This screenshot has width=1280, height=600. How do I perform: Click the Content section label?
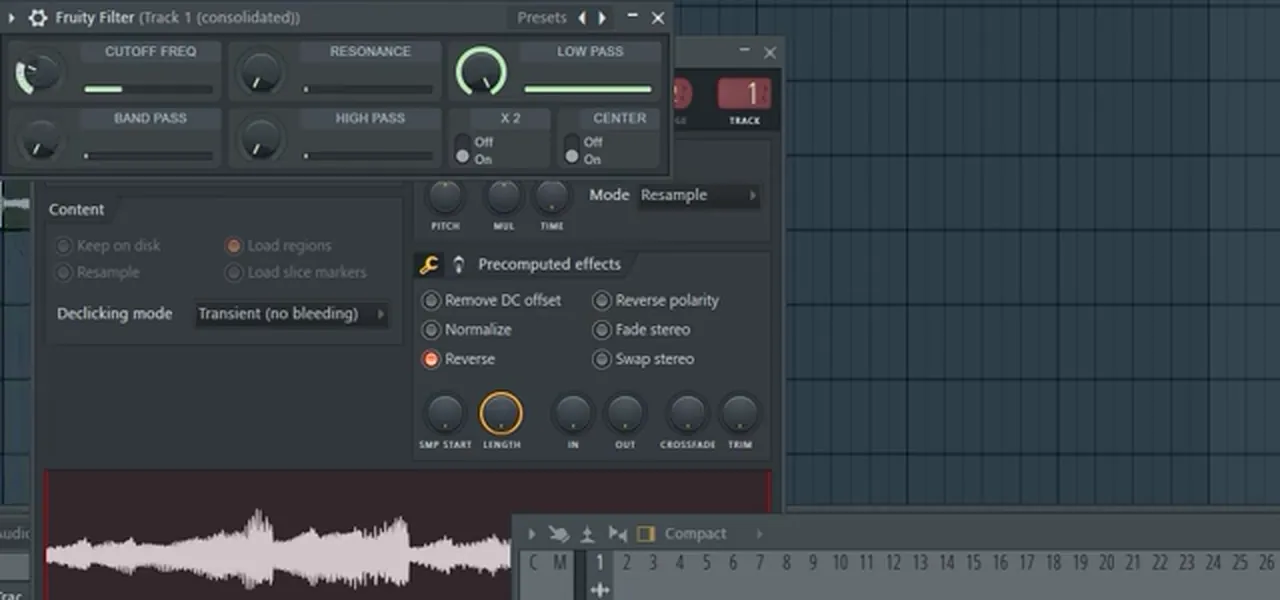click(76, 210)
